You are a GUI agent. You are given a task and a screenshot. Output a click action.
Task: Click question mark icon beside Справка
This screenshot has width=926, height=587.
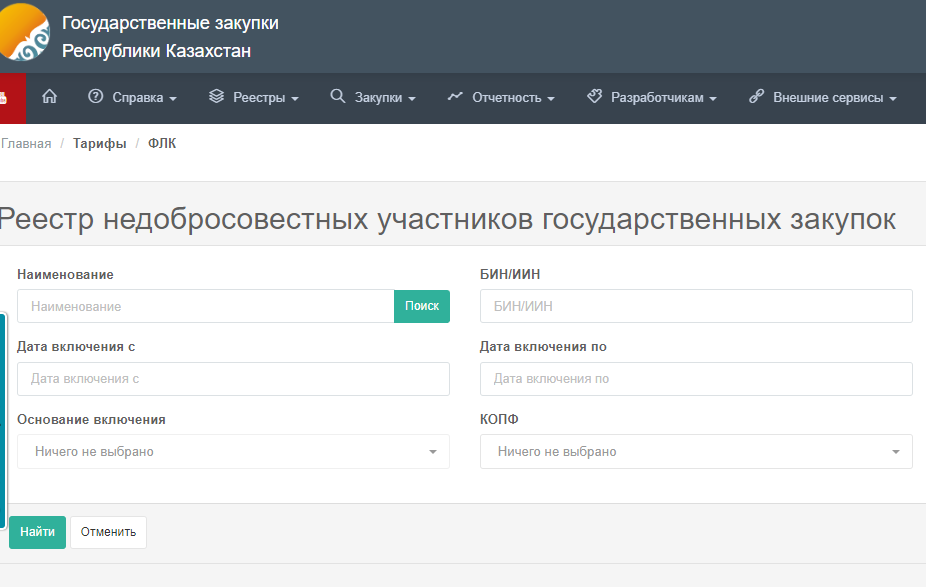(96, 98)
